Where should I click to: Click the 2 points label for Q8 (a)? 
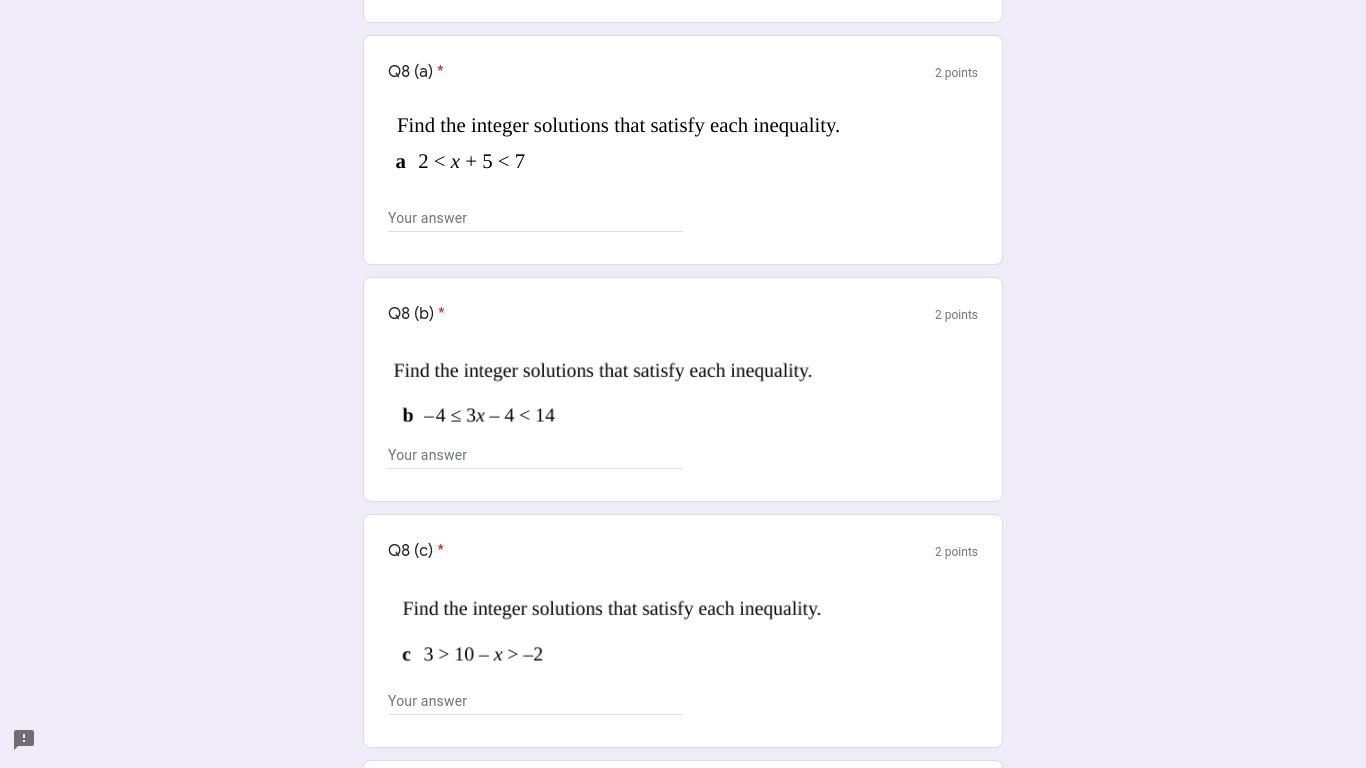click(x=956, y=73)
